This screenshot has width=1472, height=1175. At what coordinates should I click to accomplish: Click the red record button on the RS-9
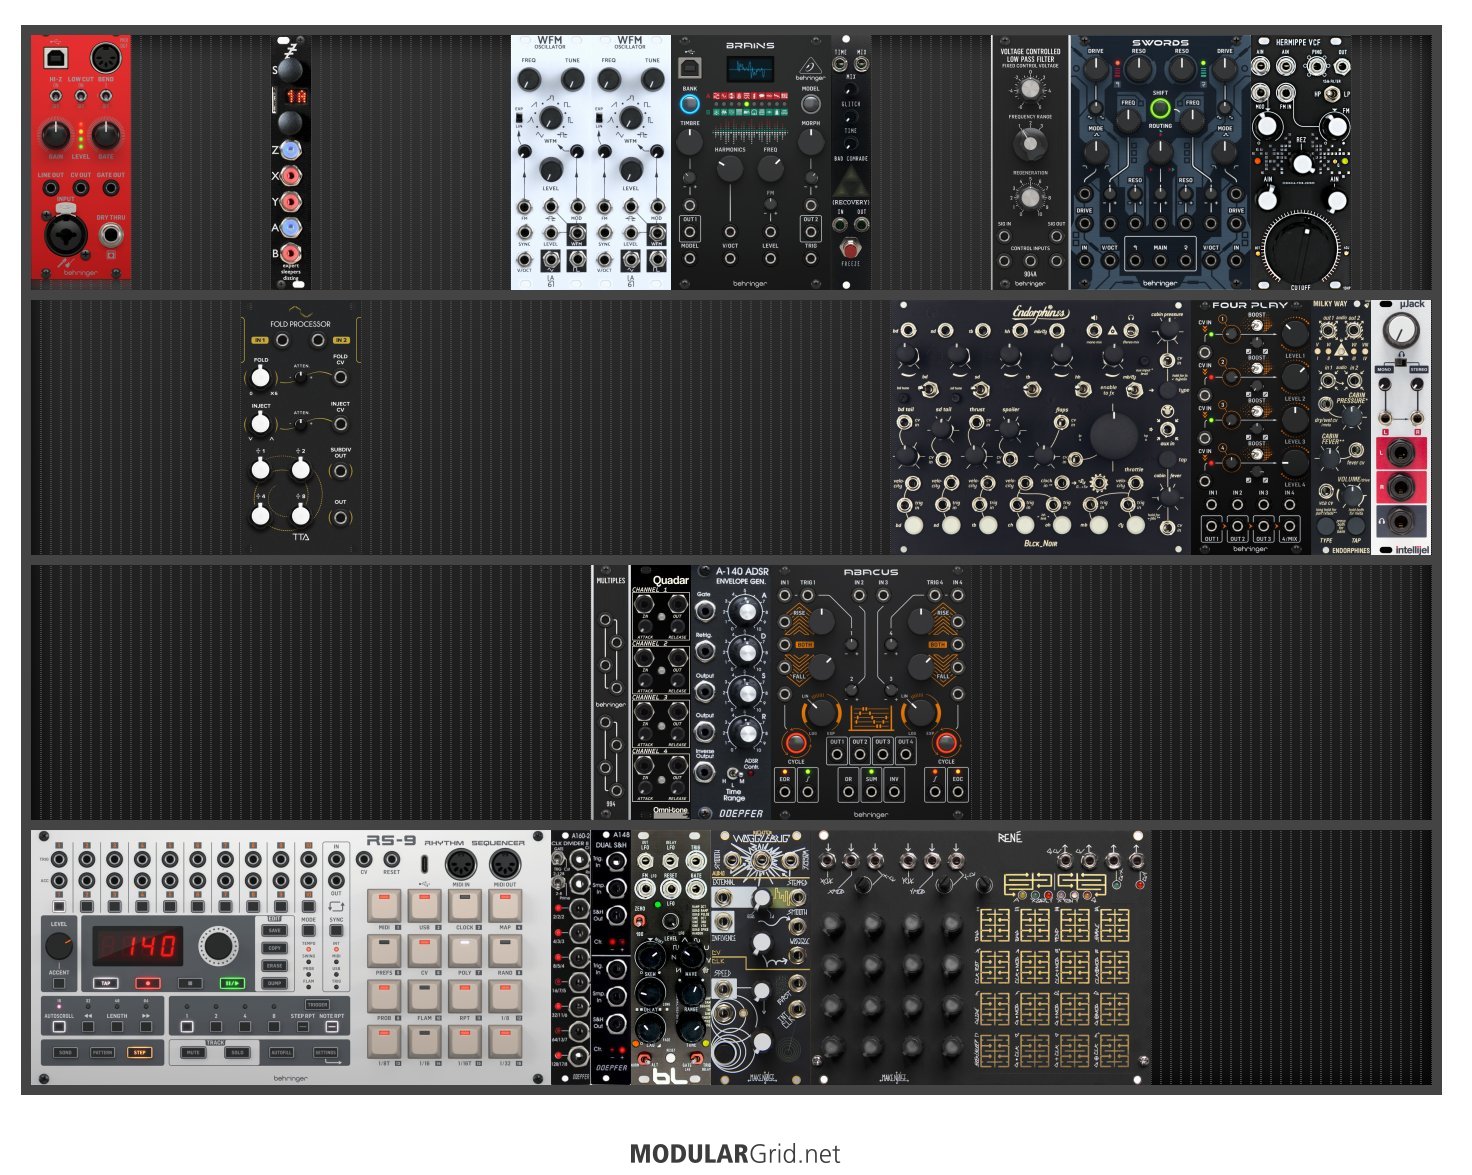(x=148, y=983)
